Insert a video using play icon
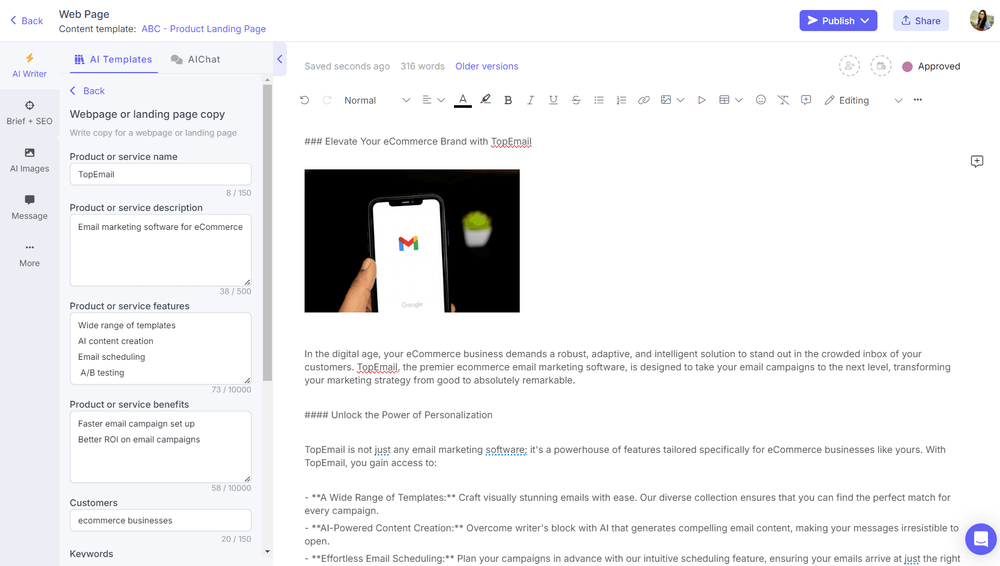The image size is (1000, 566). (702, 100)
